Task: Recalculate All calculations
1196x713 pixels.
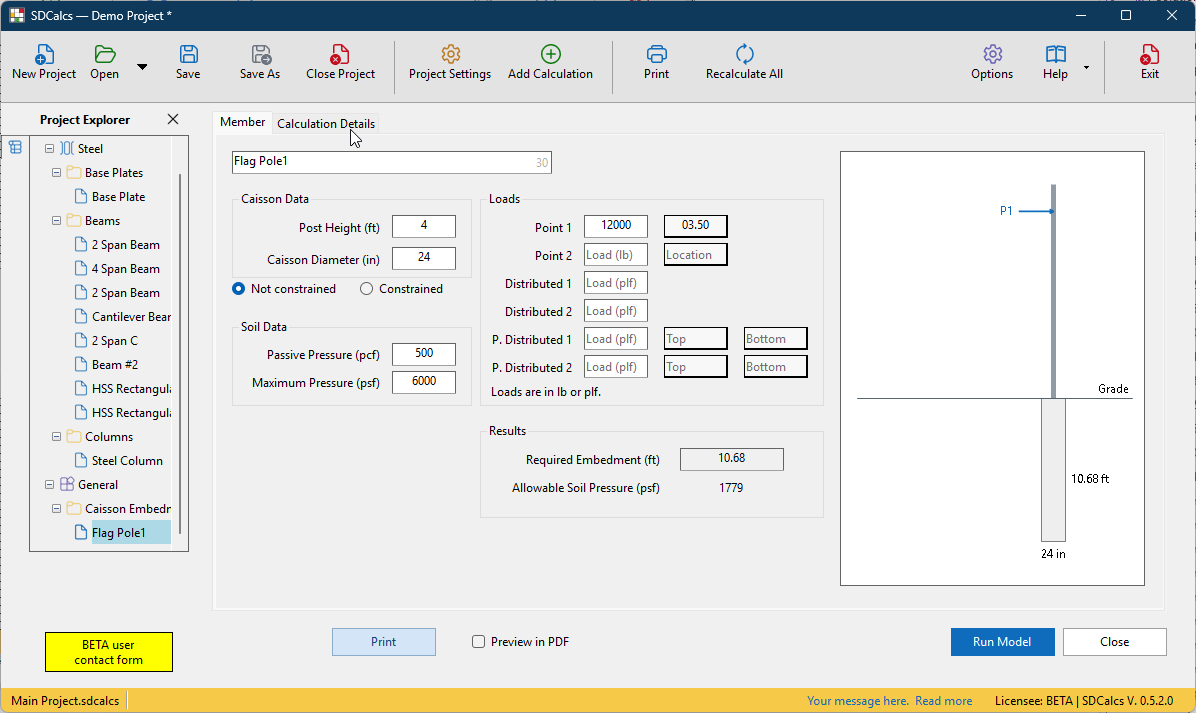Action: pyautogui.click(x=744, y=63)
